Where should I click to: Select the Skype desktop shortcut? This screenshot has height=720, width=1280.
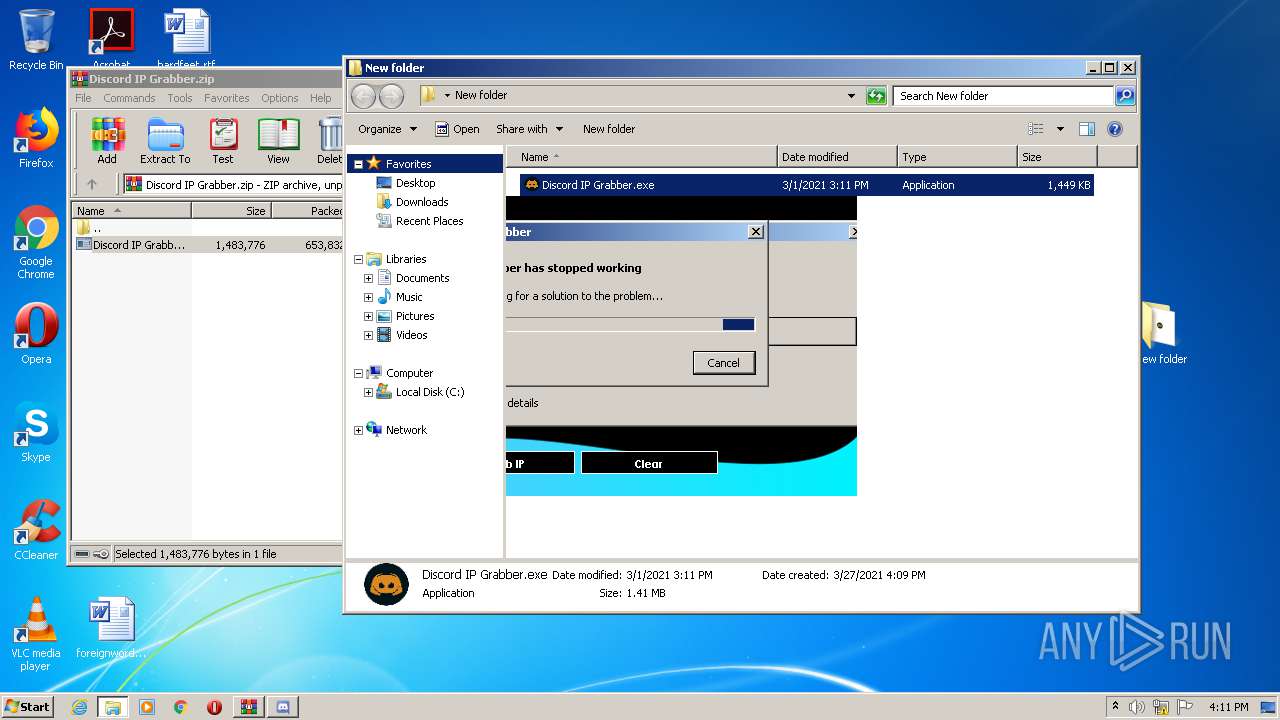pos(36,432)
